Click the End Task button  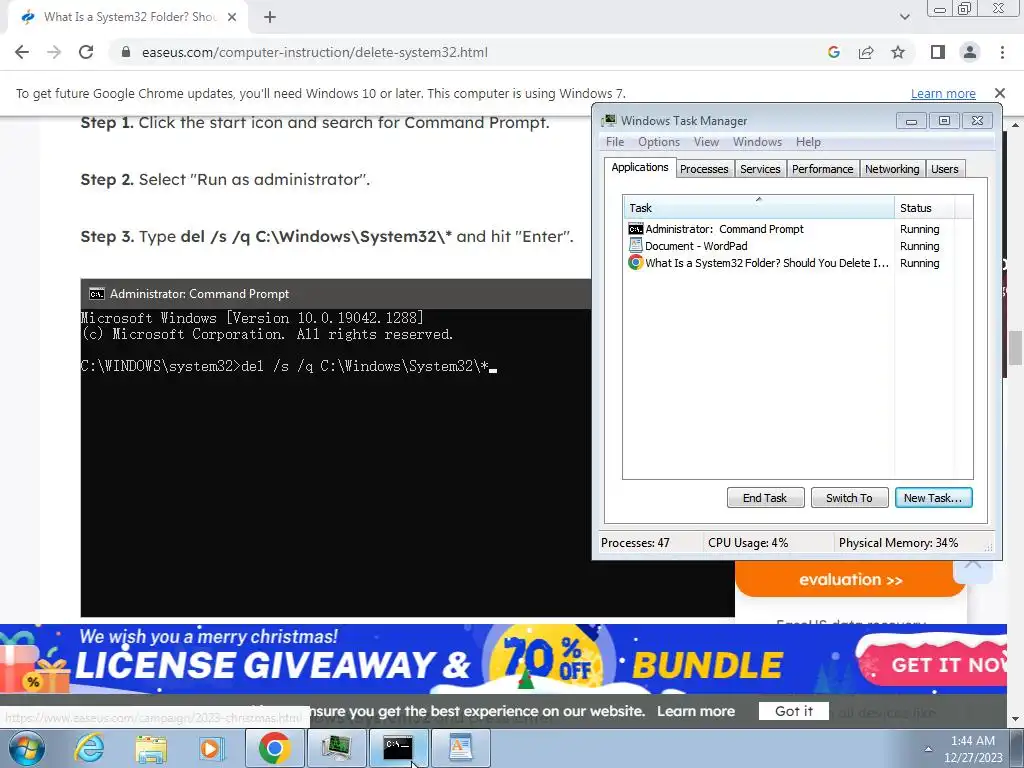[765, 498]
